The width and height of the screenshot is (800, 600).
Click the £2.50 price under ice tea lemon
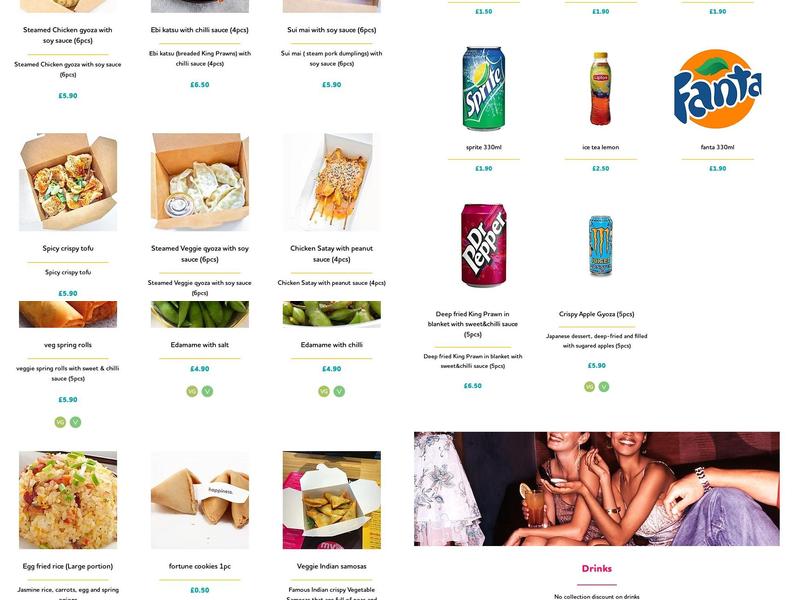click(601, 168)
